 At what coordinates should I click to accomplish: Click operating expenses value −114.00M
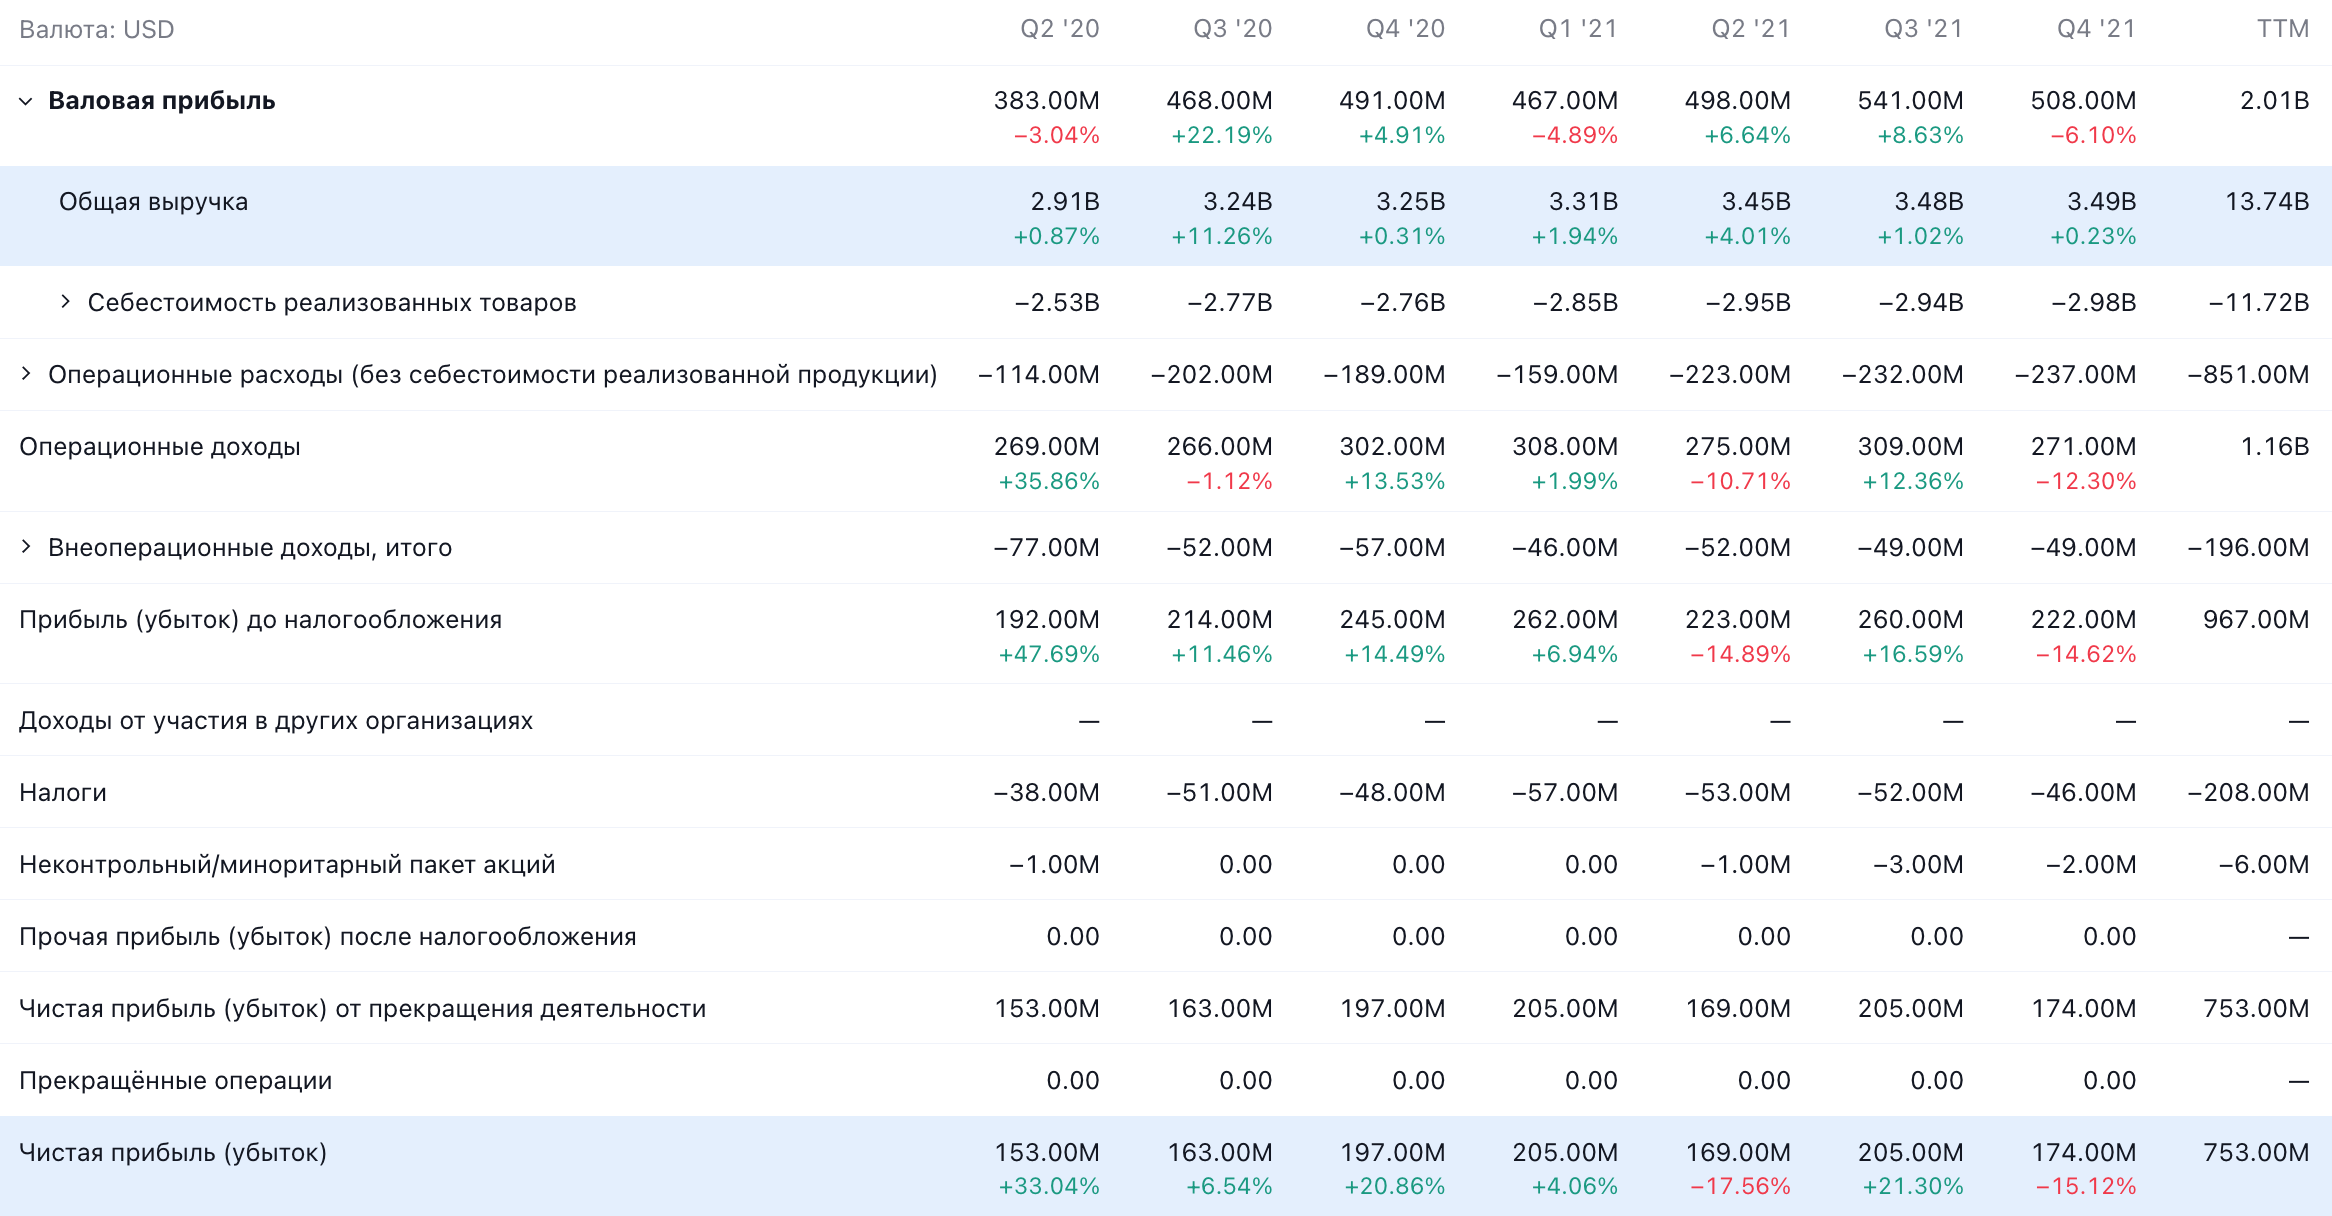tap(1038, 375)
